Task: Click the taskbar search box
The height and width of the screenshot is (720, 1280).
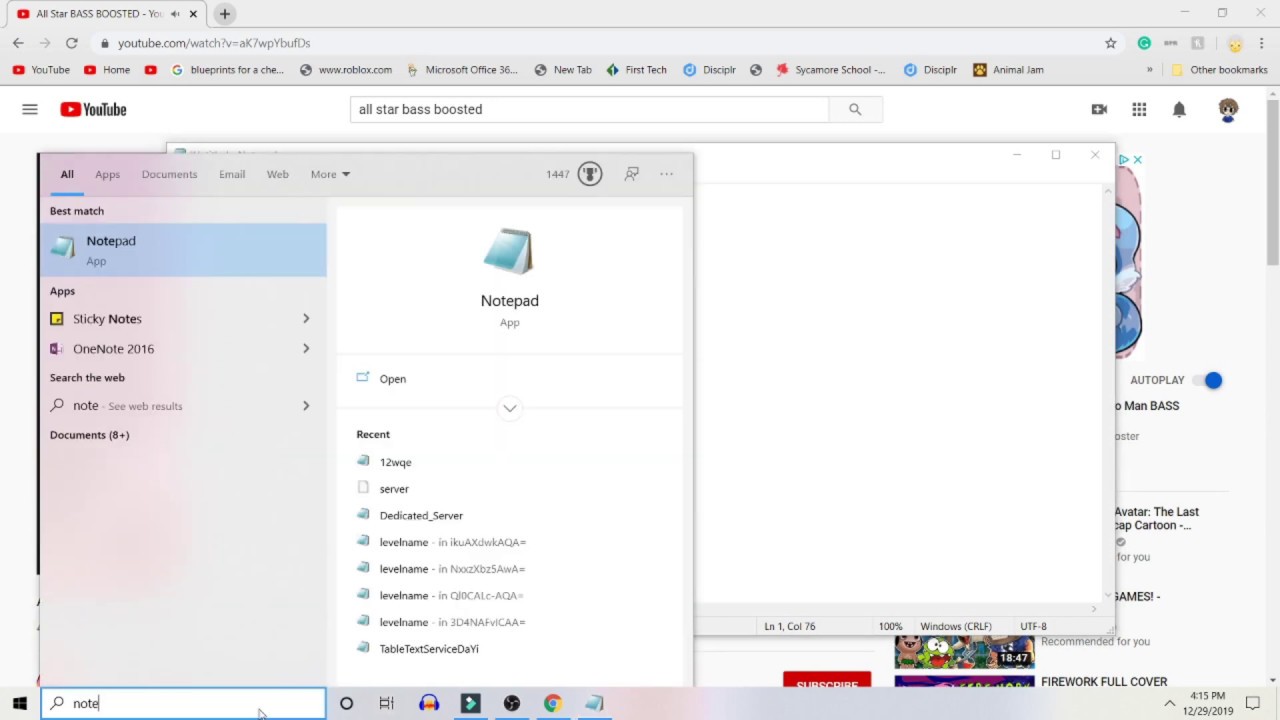Action: pos(183,703)
